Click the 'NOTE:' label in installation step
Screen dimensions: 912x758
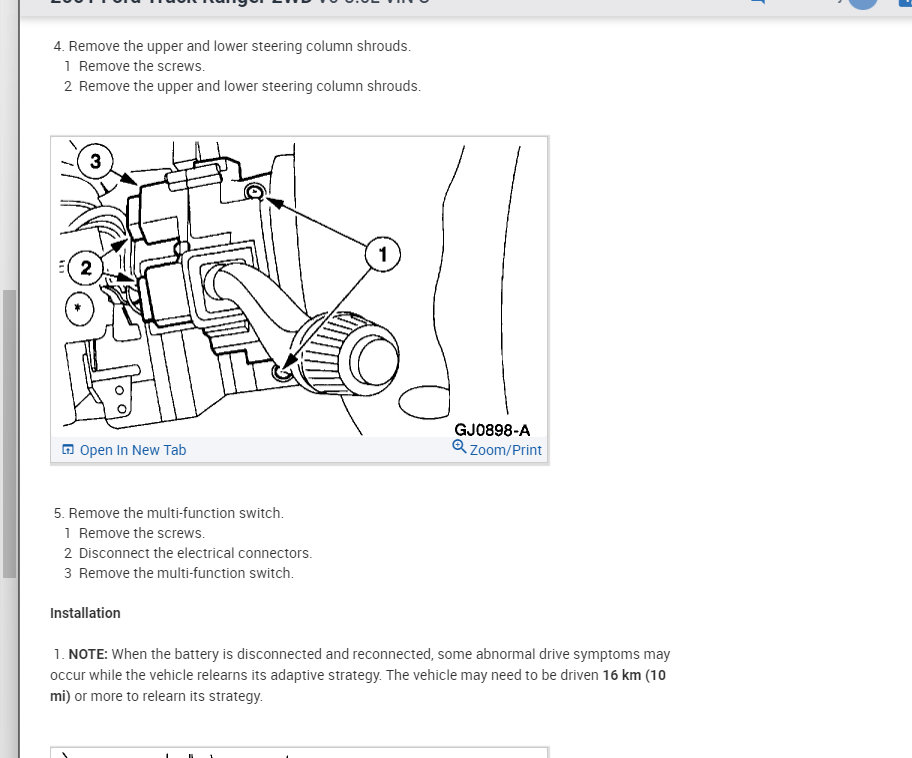(88, 654)
